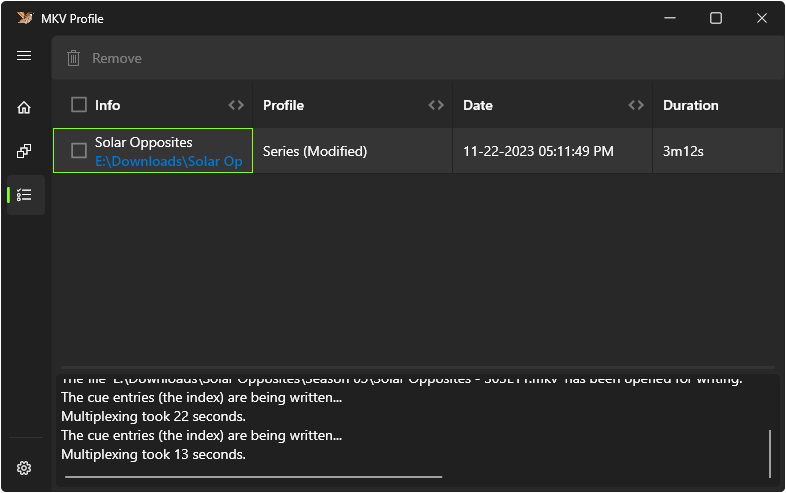Click the Info column resize arrows
The height and width of the screenshot is (493, 786).
click(x=236, y=105)
